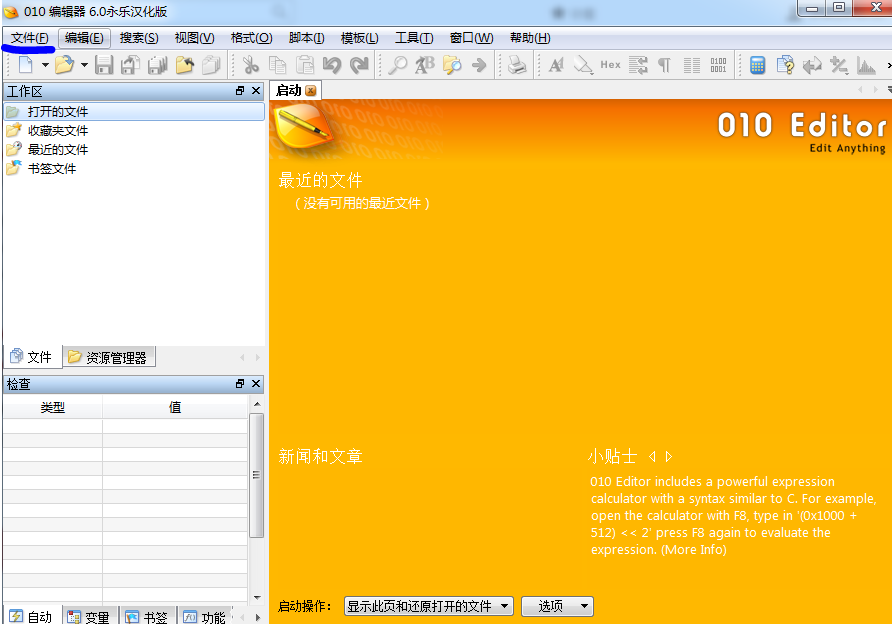Select the Cut tool in the toolbar

click(x=251, y=64)
